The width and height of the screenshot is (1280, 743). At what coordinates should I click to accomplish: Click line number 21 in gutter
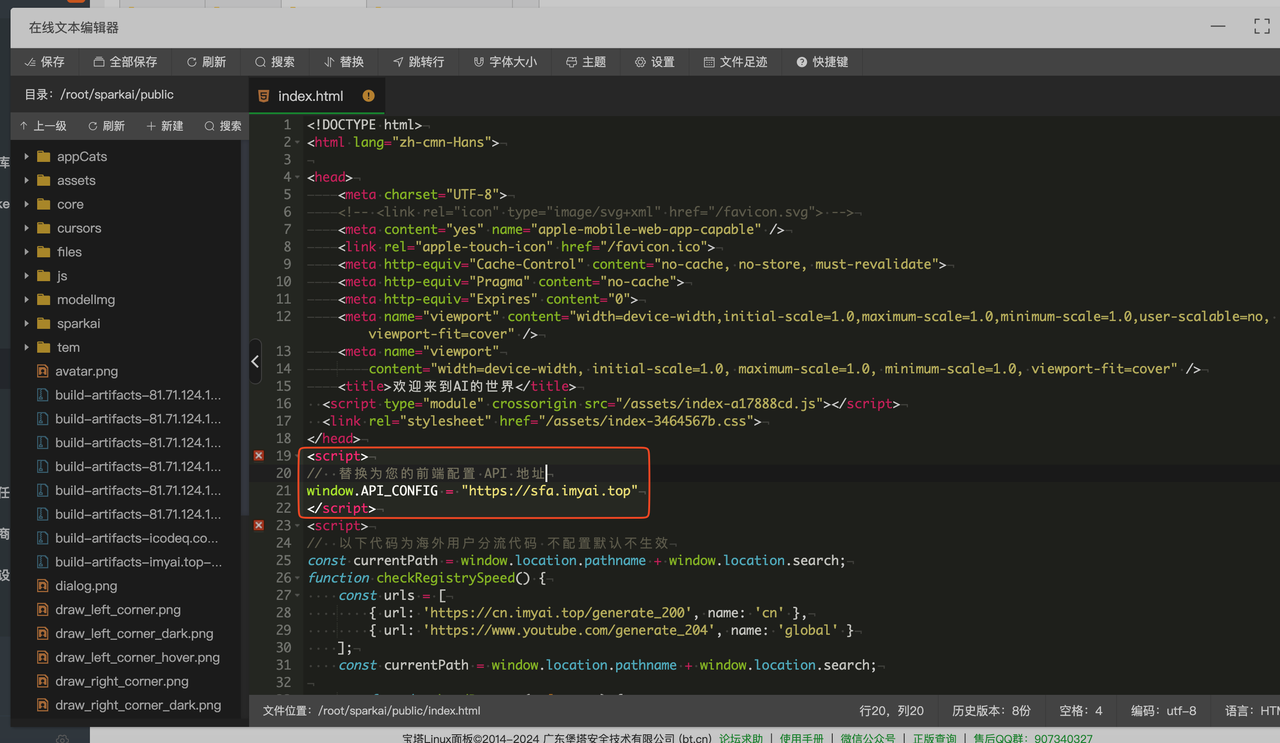pyautogui.click(x=283, y=491)
